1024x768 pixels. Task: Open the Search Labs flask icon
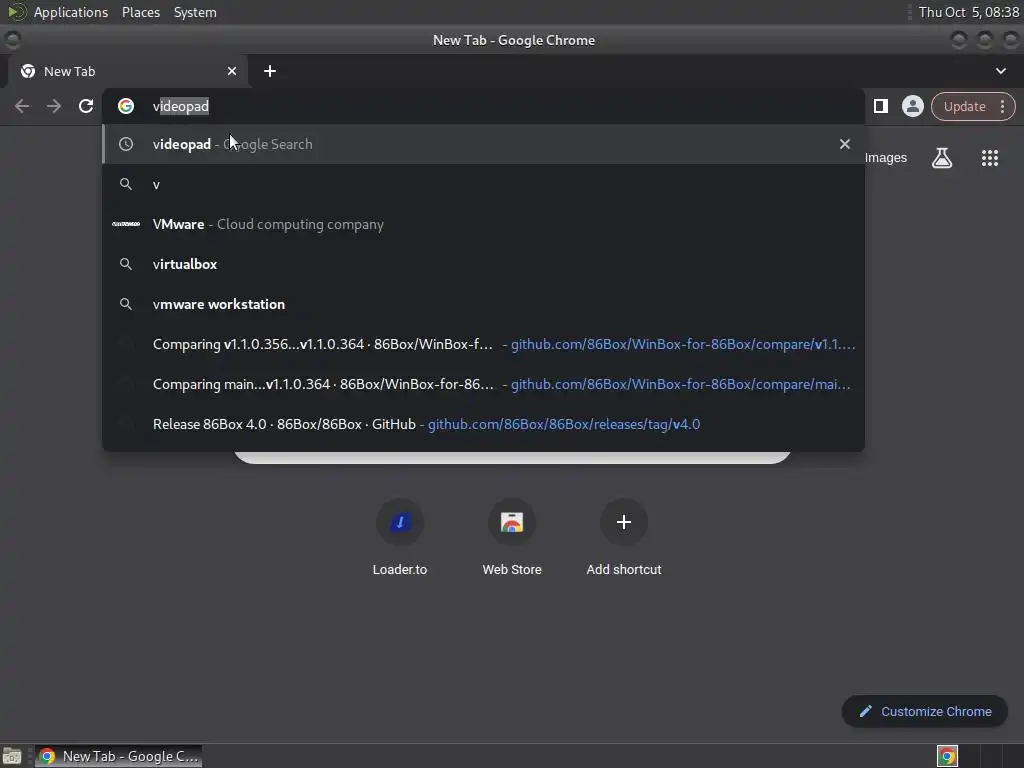941,158
